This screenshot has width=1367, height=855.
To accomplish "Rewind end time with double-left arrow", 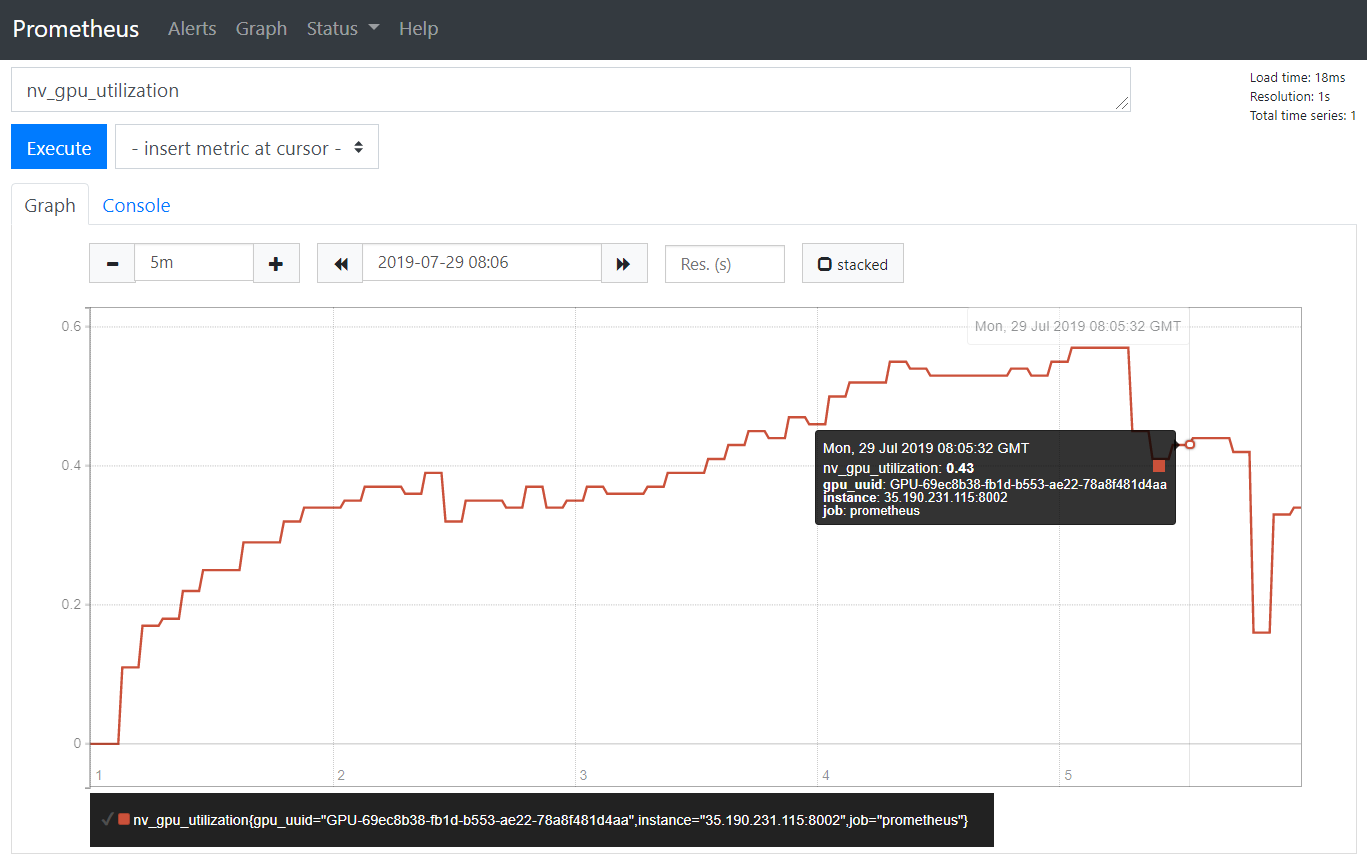I will [x=340, y=264].
